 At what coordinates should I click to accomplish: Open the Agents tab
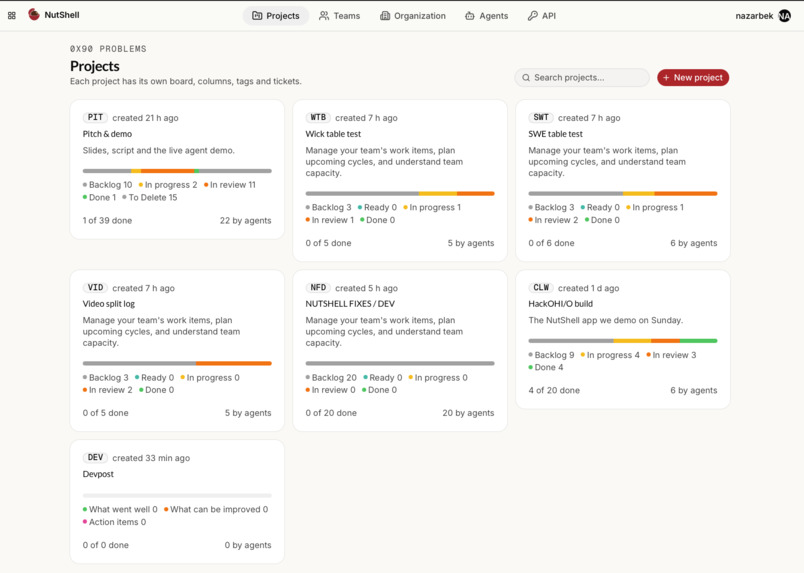click(487, 16)
